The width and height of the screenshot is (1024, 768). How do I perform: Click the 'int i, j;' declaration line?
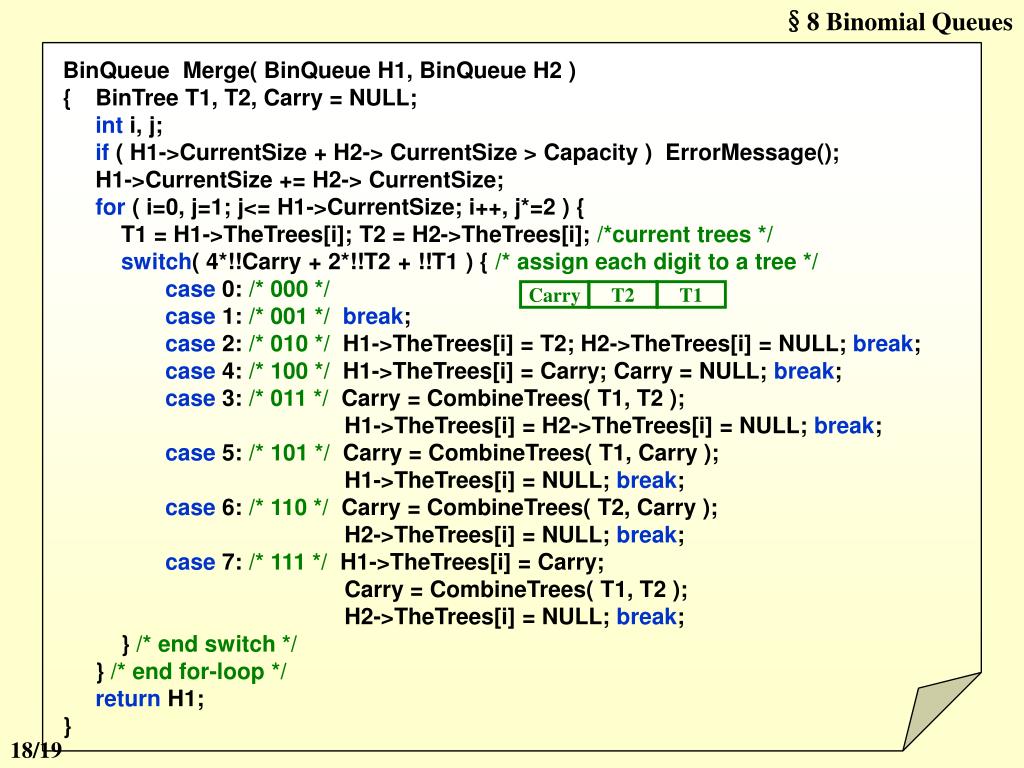click(x=129, y=125)
